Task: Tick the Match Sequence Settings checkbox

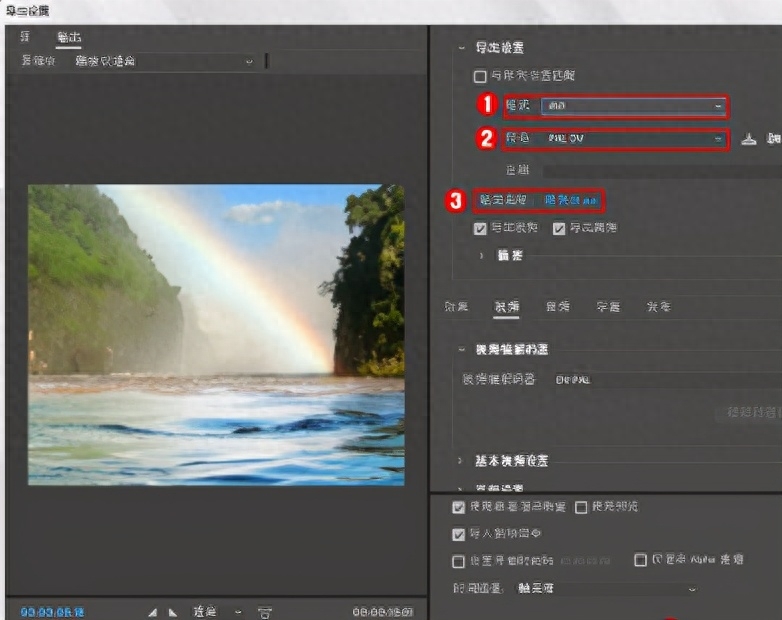Action: click(x=480, y=76)
